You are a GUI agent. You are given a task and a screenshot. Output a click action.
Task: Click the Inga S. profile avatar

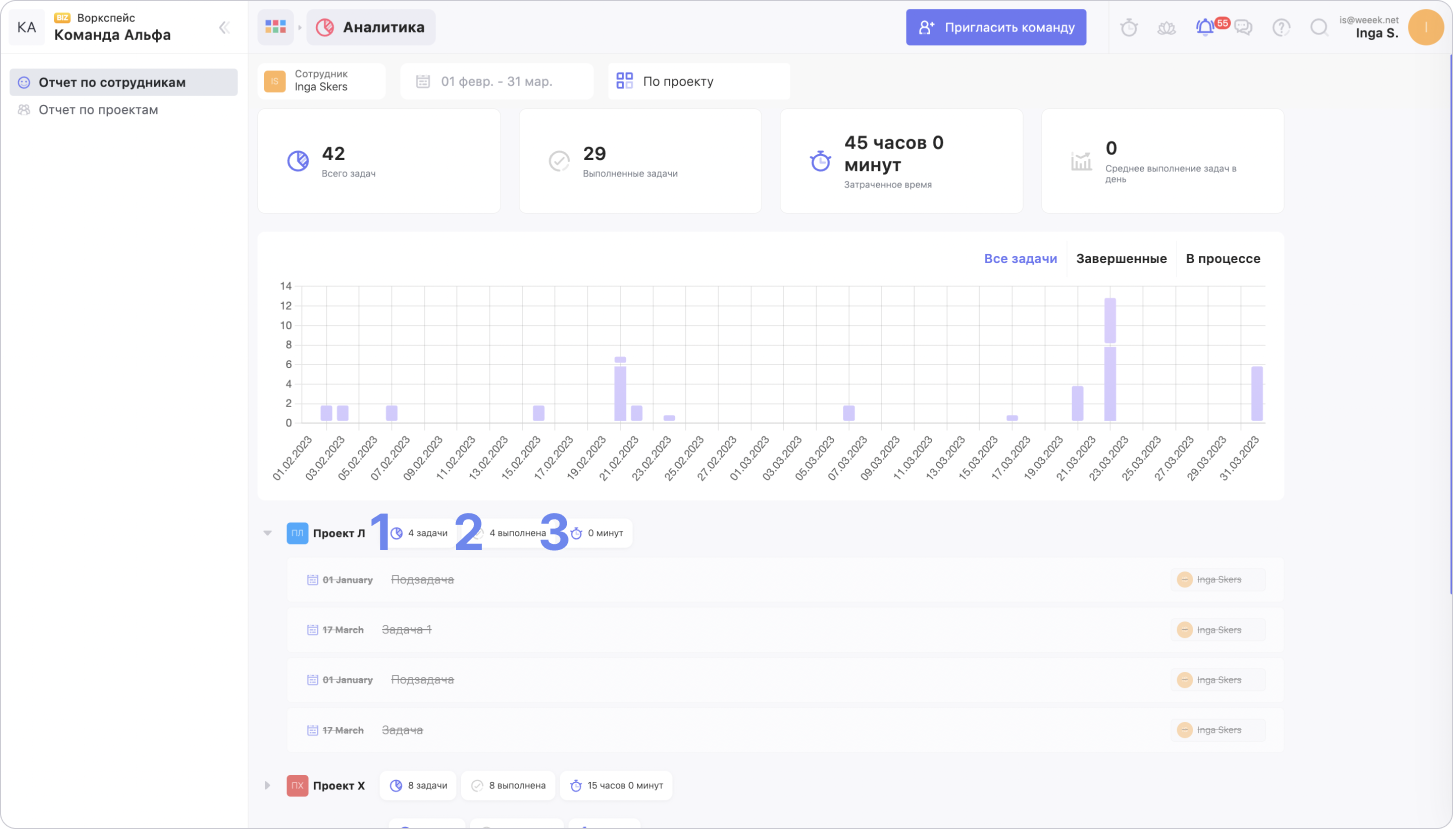[x=1425, y=27]
